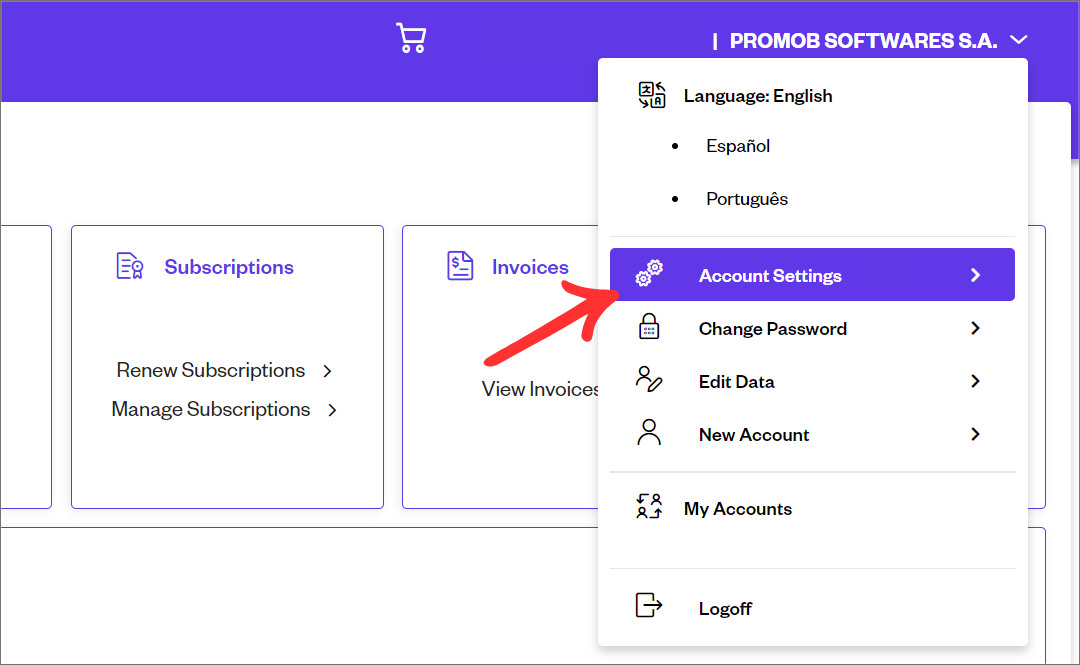Viewport: 1080px width, 665px height.
Task: Expand the New Account chevron arrow
Action: coord(976,434)
